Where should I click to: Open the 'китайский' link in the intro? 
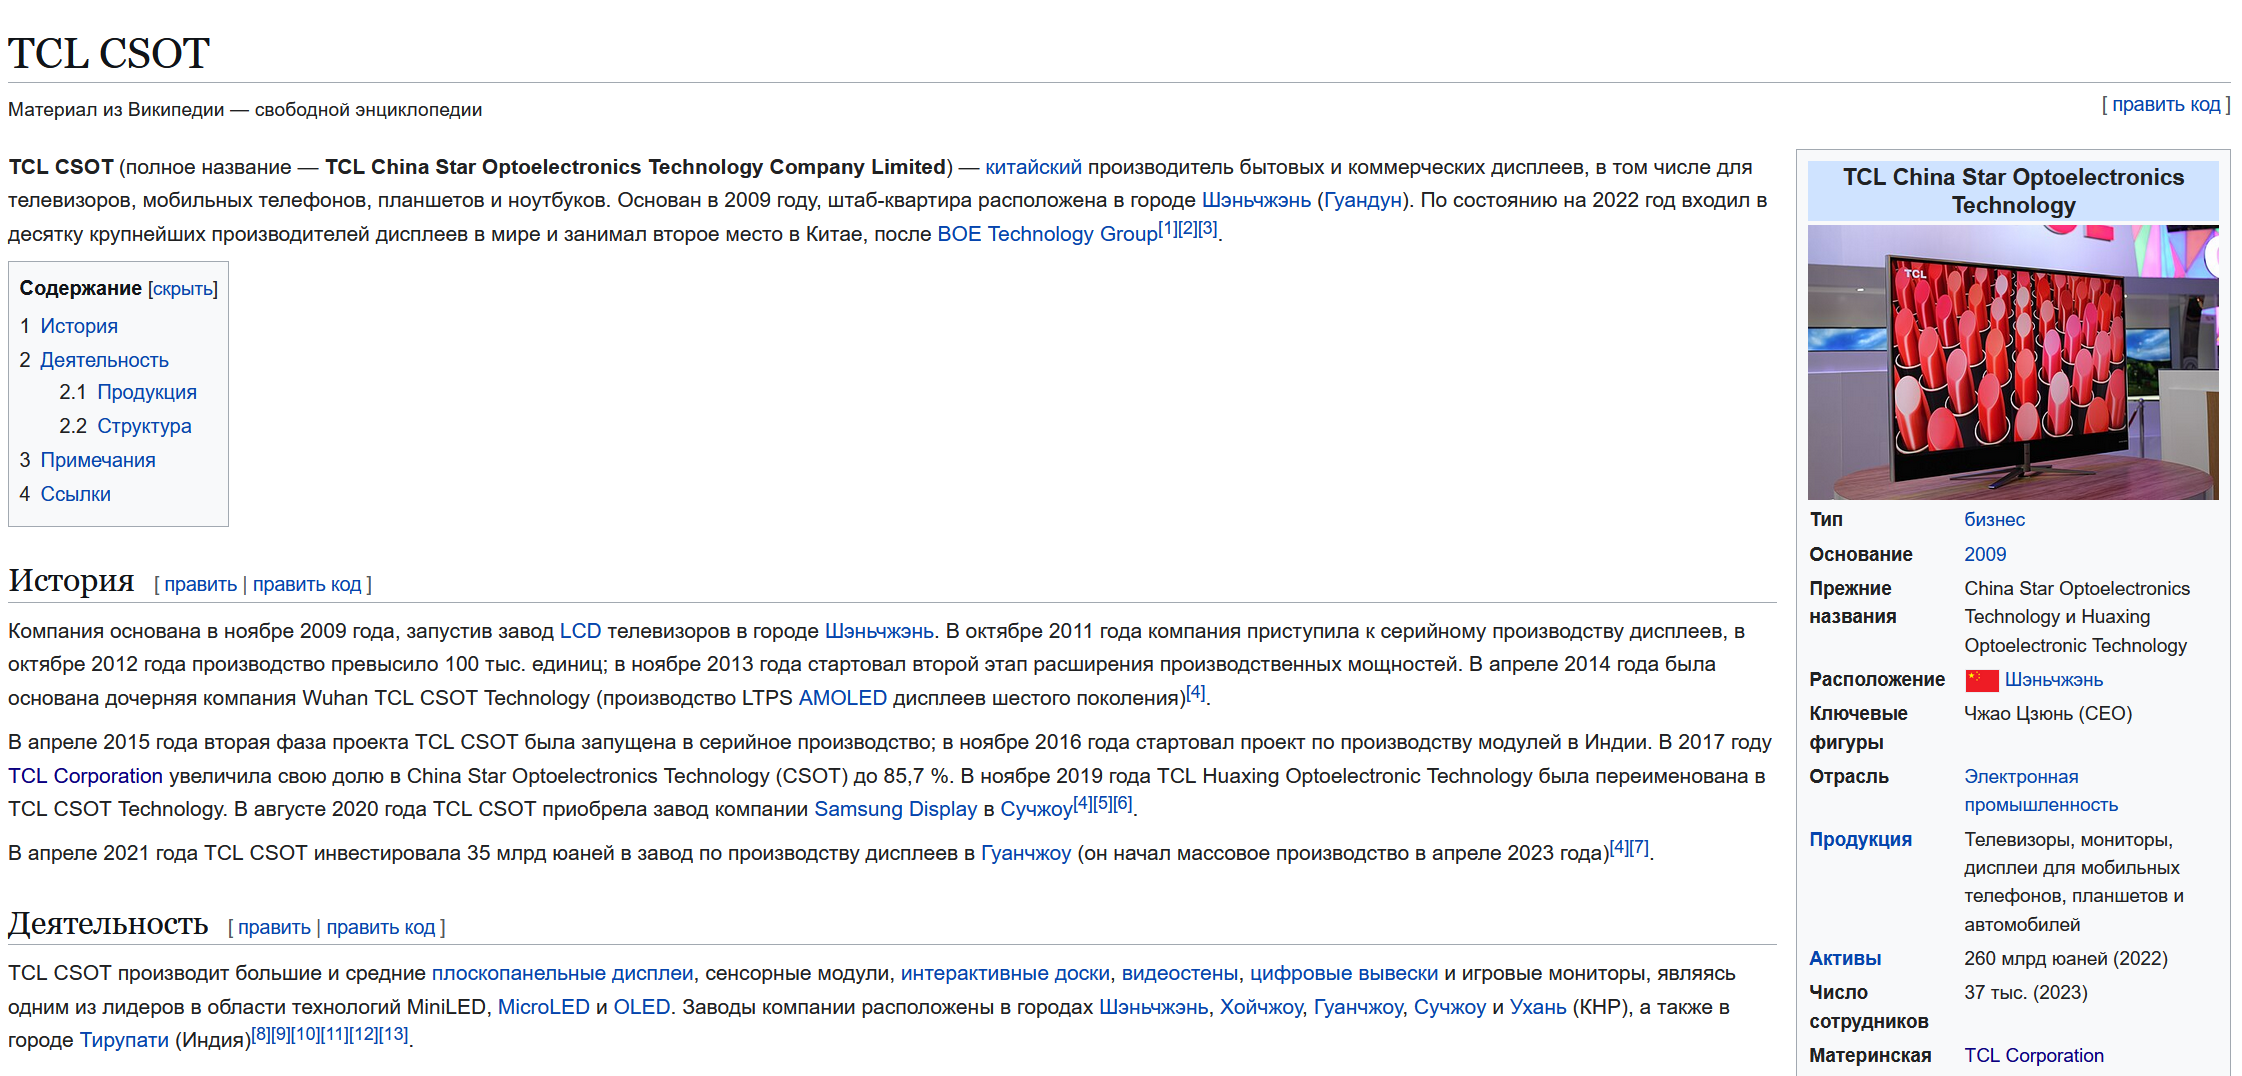tap(1033, 167)
